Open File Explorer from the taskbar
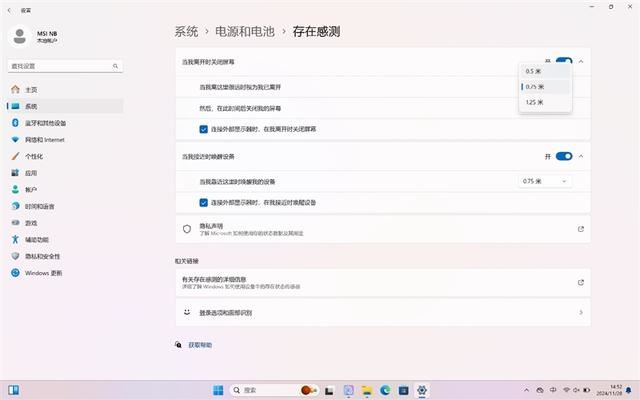Image resolution: width=640 pixels, height=400 pixels. (367, 391)
